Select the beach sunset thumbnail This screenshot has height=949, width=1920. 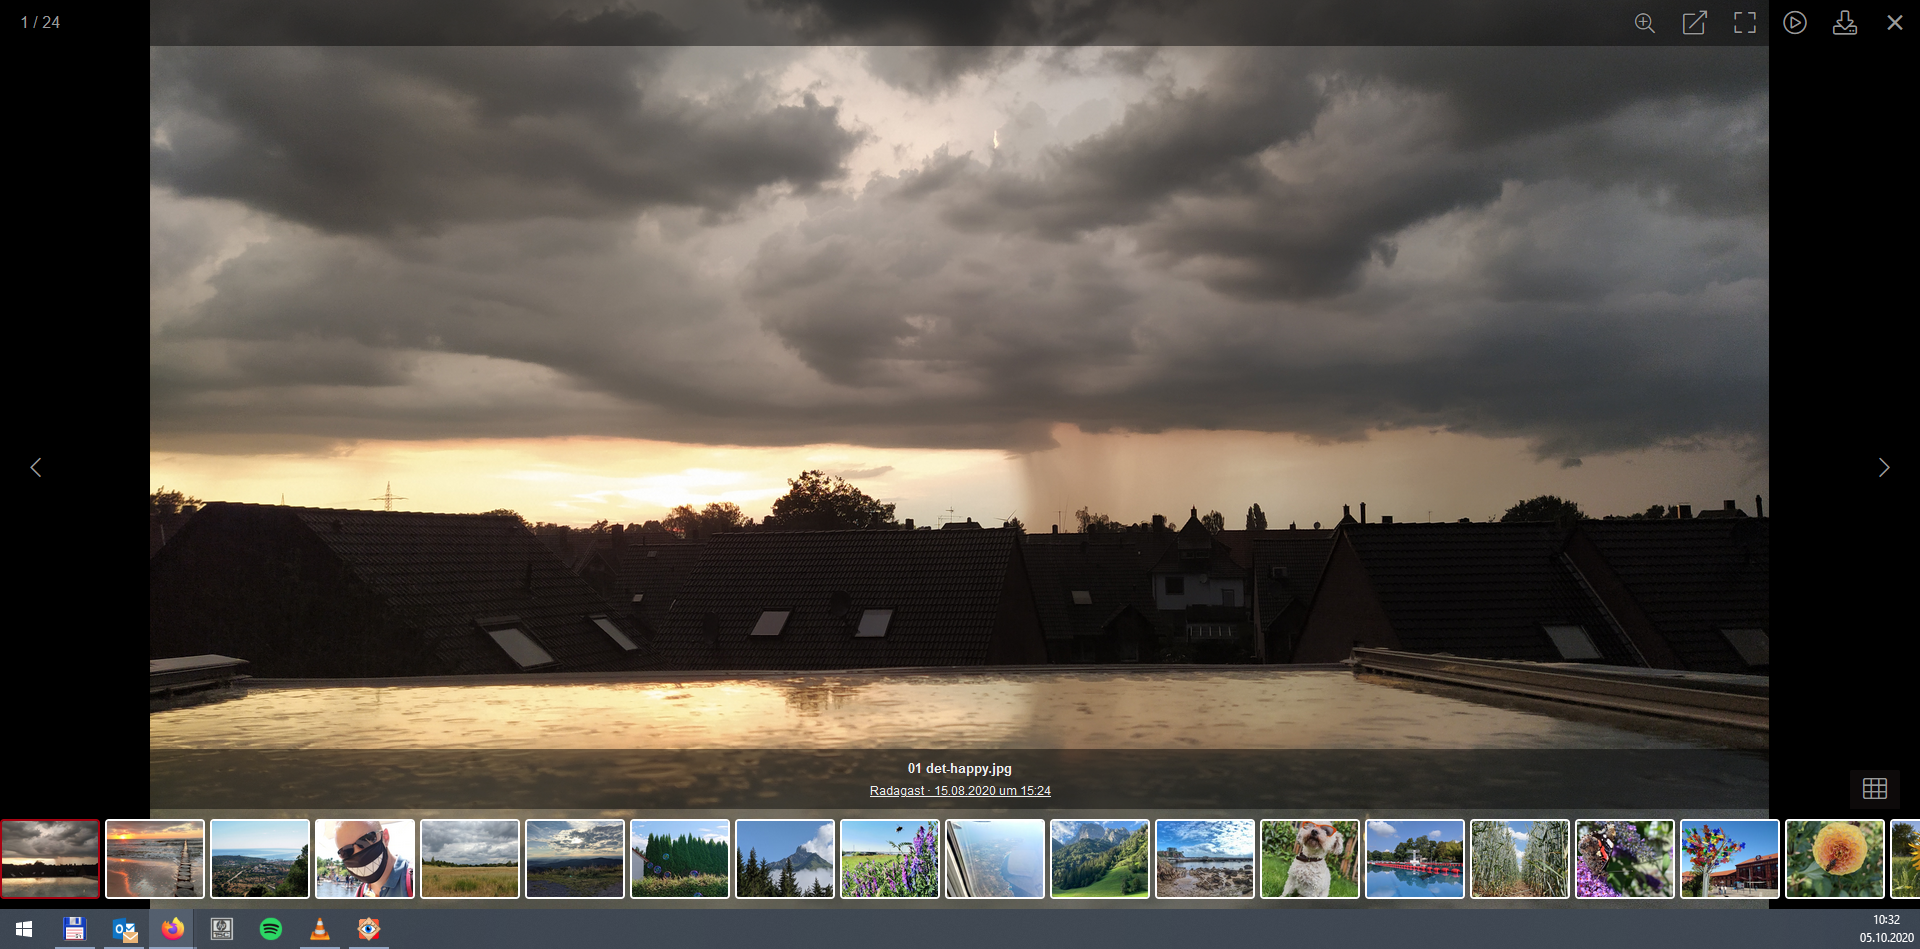coord(155,859)
